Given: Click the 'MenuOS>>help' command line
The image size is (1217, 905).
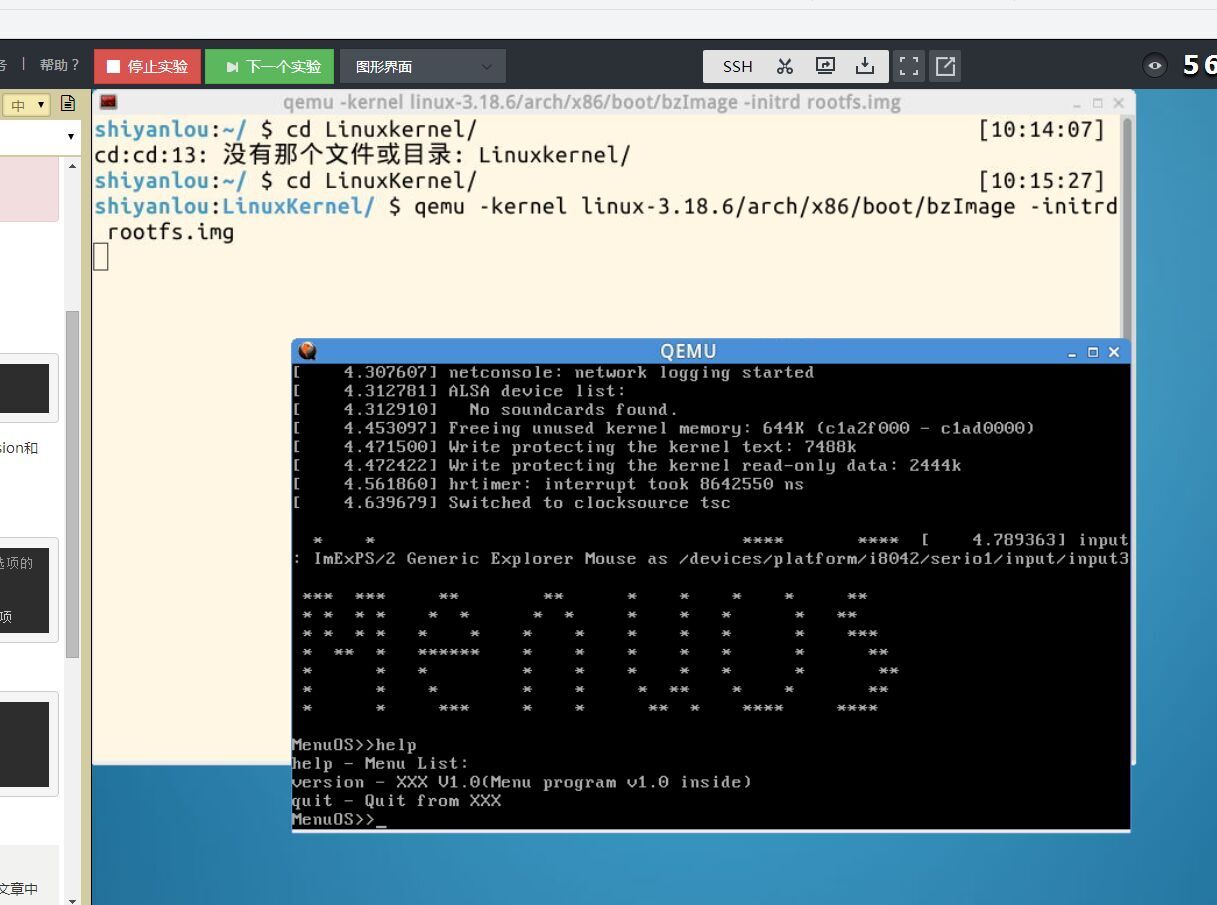Looking at the screenshot, I should [354, 745].
